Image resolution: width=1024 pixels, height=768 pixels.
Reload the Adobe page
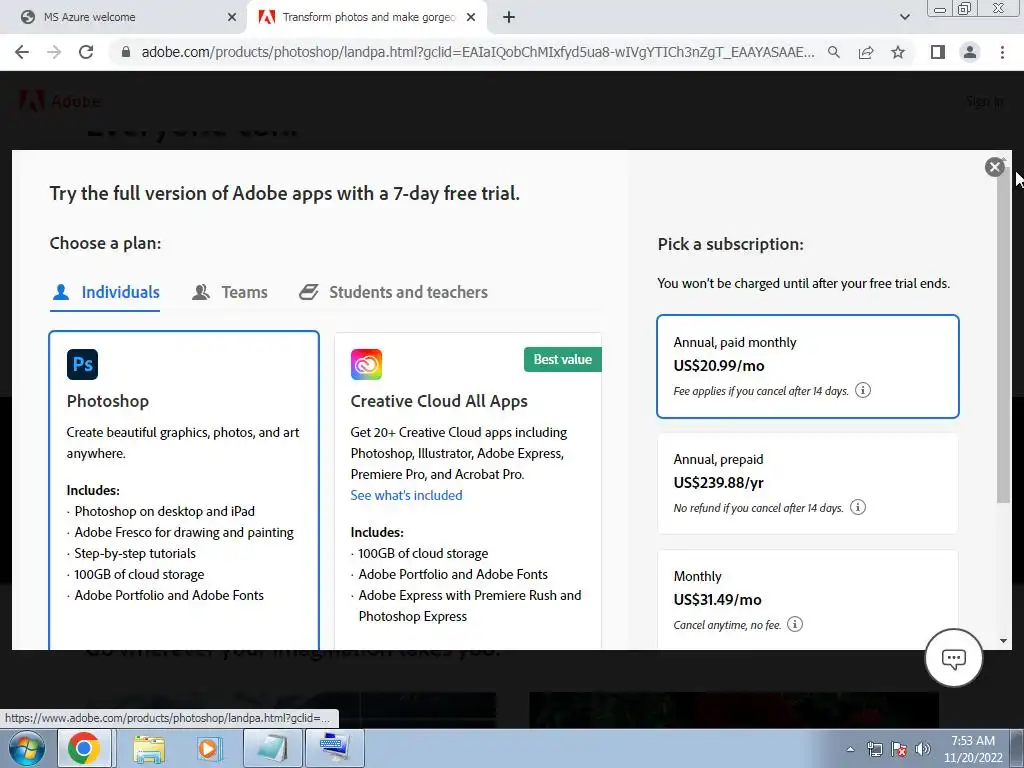(x=86, y=52)
